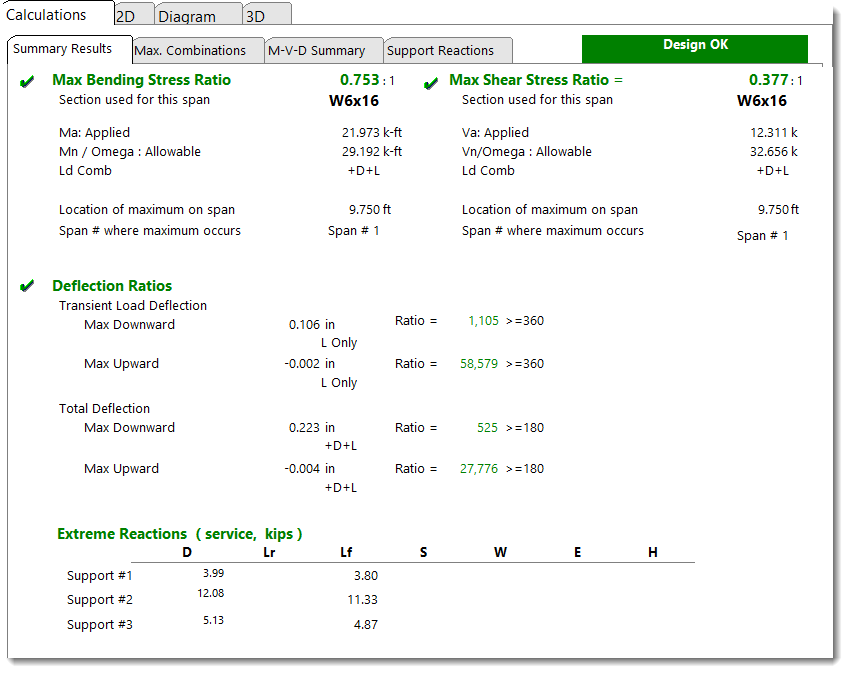Click the S column header
The width and height of the screenshot is (848, 673).
pyautogui.click(x=423, y=552)
